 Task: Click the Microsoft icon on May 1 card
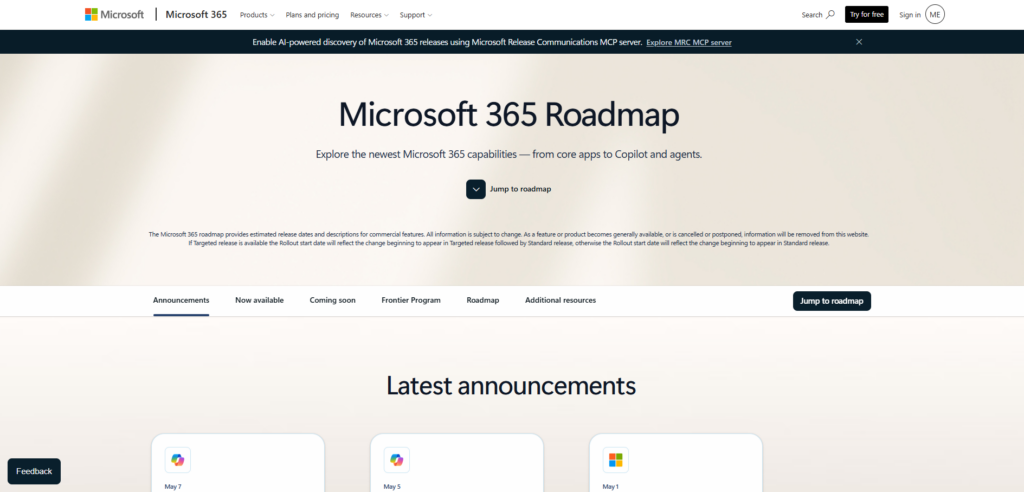coord(615,460)
